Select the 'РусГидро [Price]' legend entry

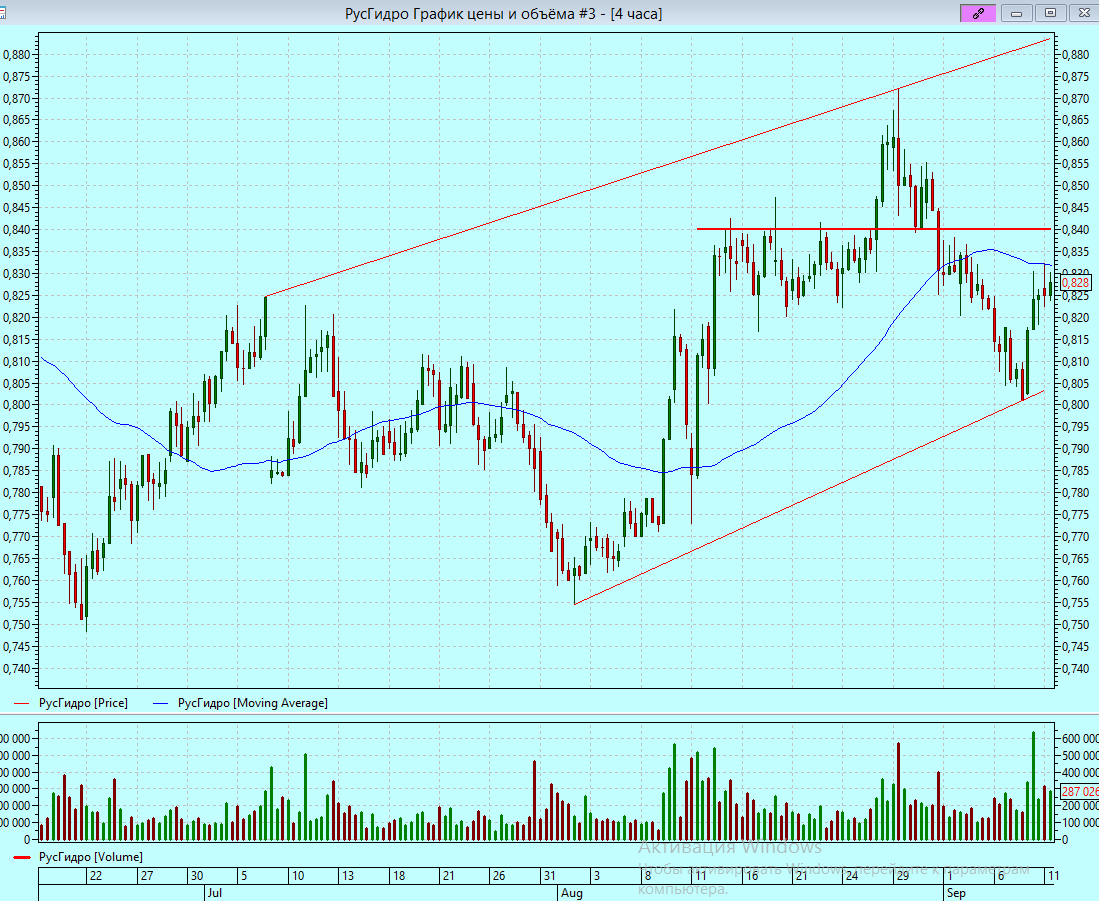point(83,703)
